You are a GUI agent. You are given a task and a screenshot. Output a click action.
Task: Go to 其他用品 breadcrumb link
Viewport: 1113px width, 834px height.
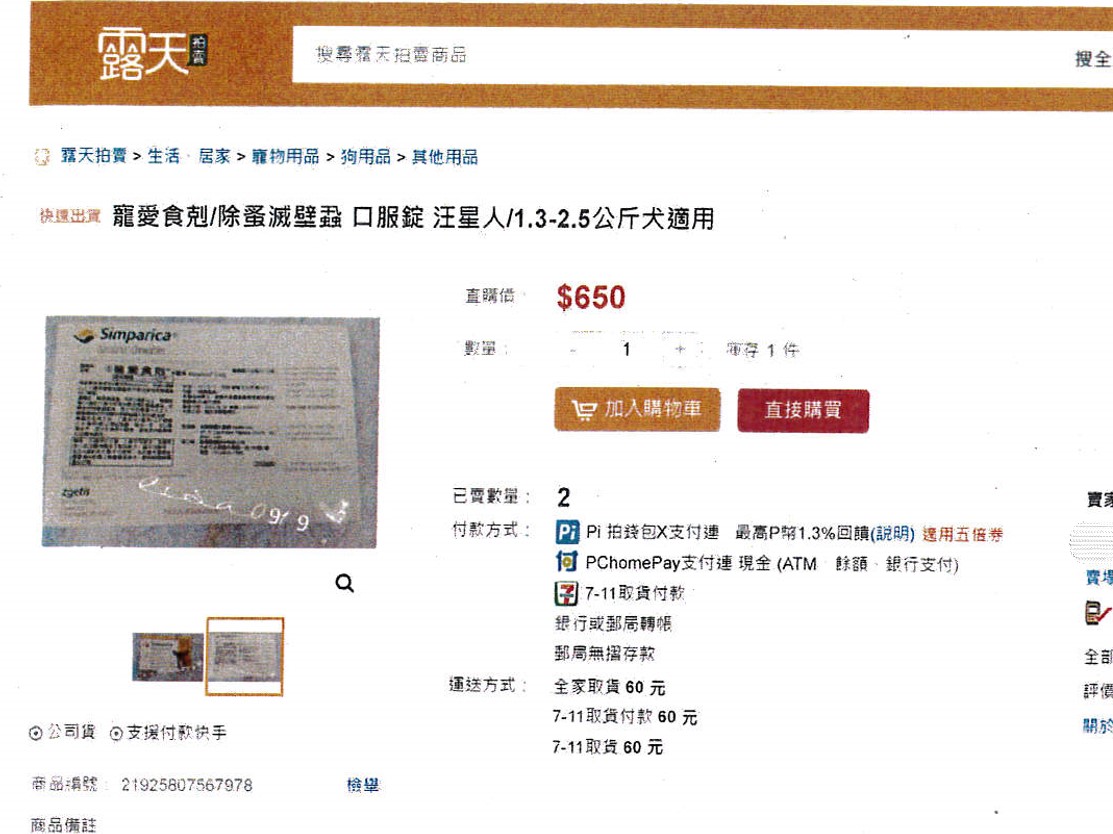(445, 156)
